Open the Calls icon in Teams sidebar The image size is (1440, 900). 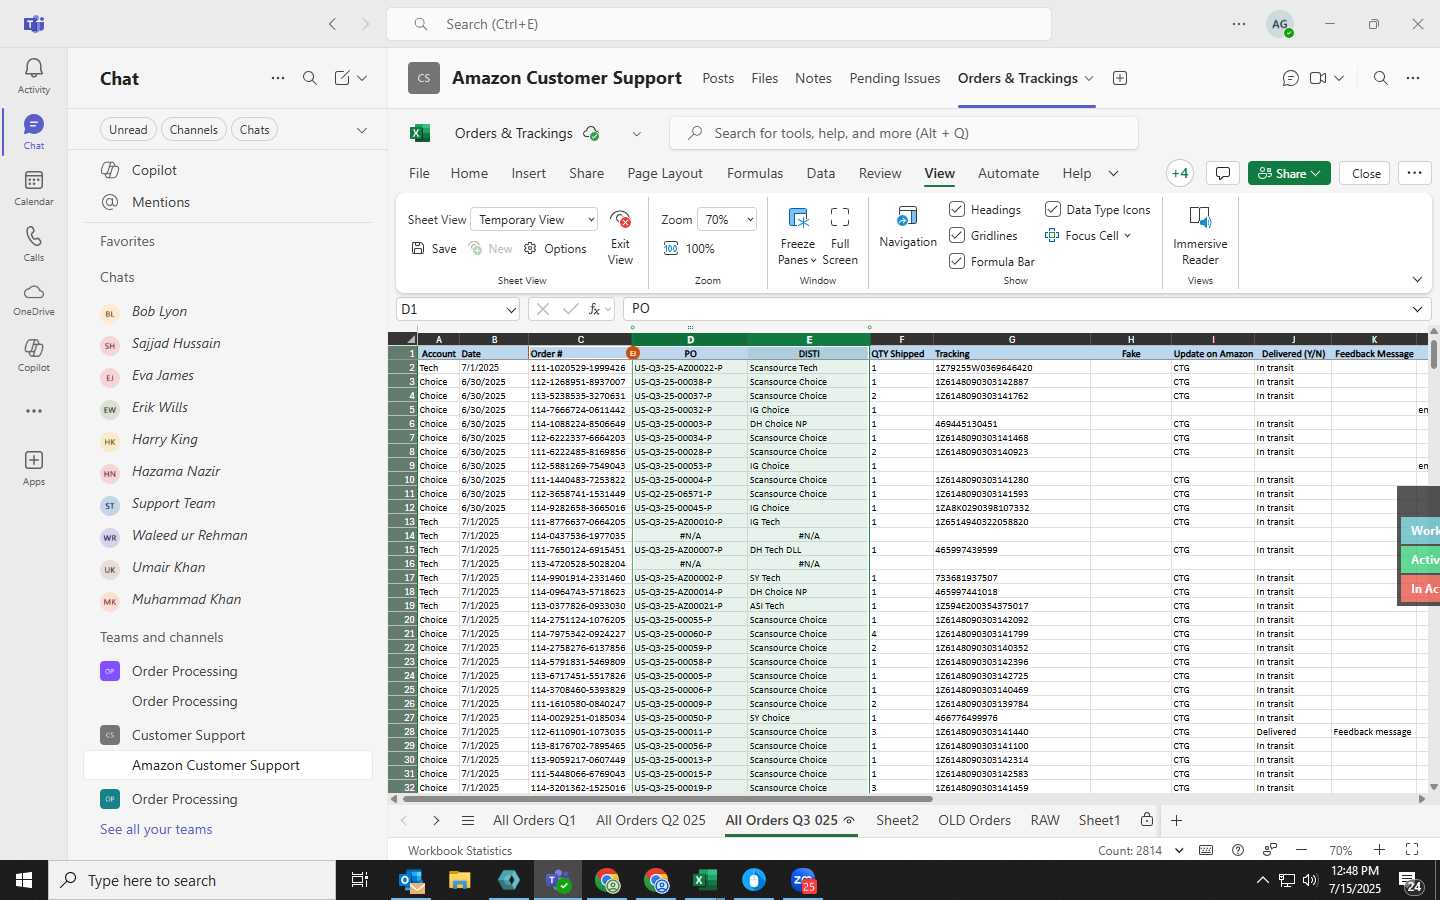(33, 244)
